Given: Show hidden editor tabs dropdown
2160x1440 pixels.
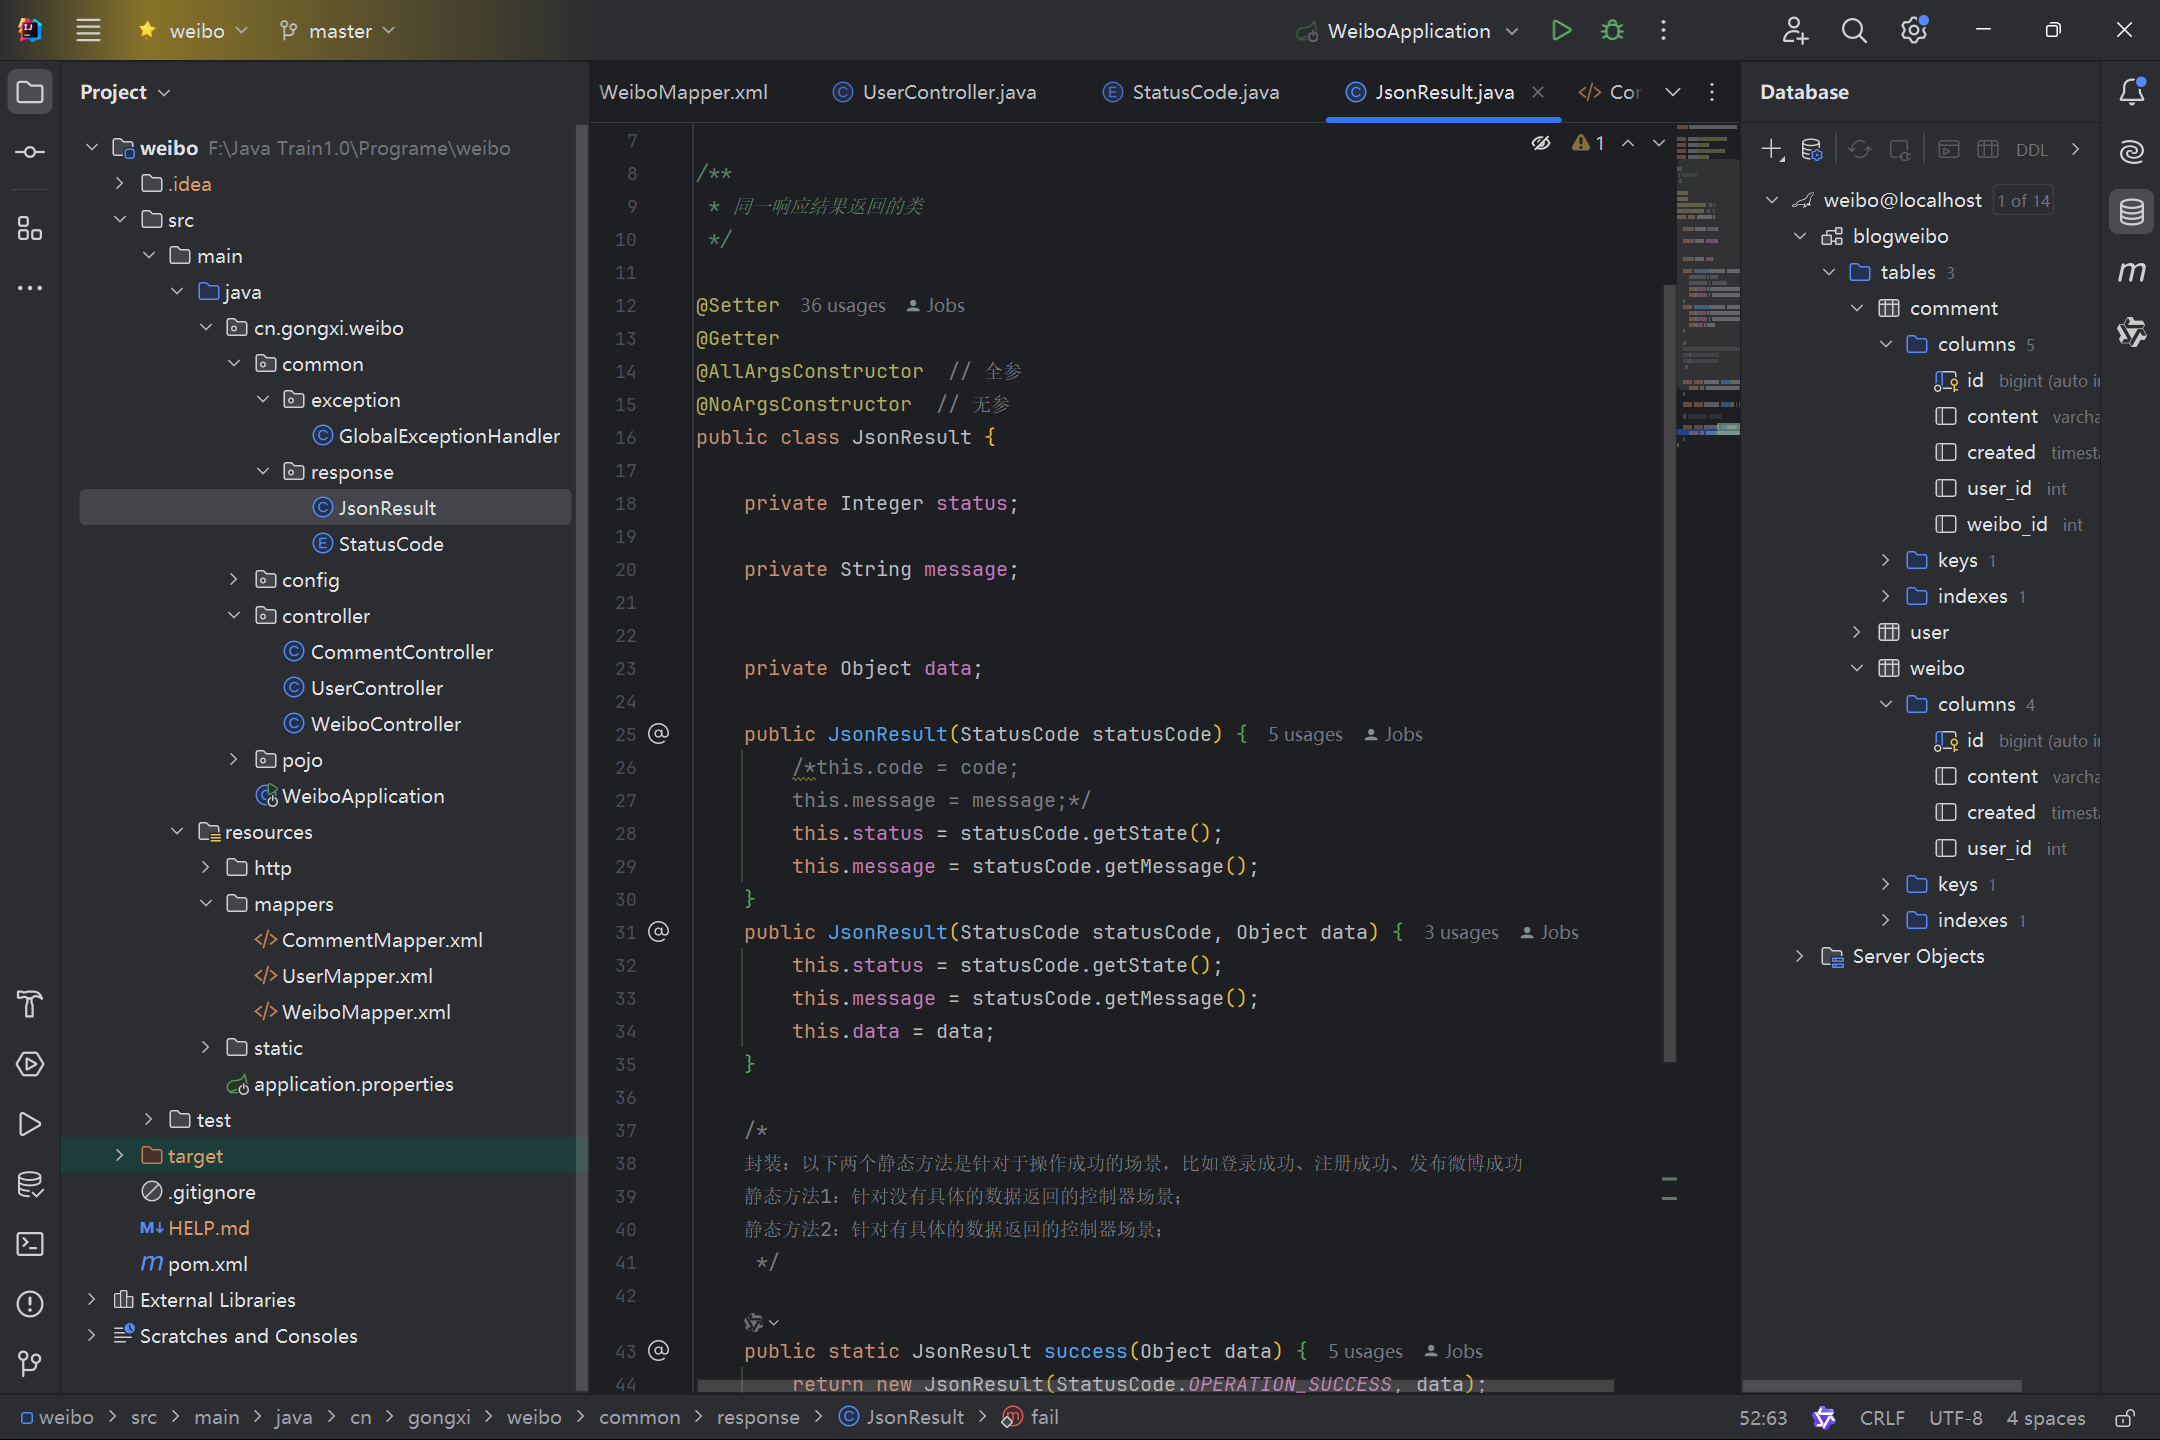Looking at the screenshot, I should [x=1672, y=92].
